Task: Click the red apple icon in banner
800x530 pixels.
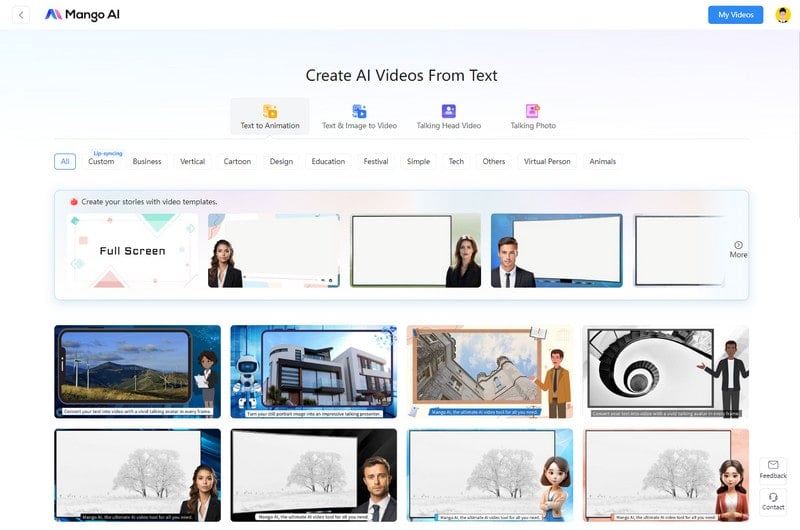Action: 74,201
